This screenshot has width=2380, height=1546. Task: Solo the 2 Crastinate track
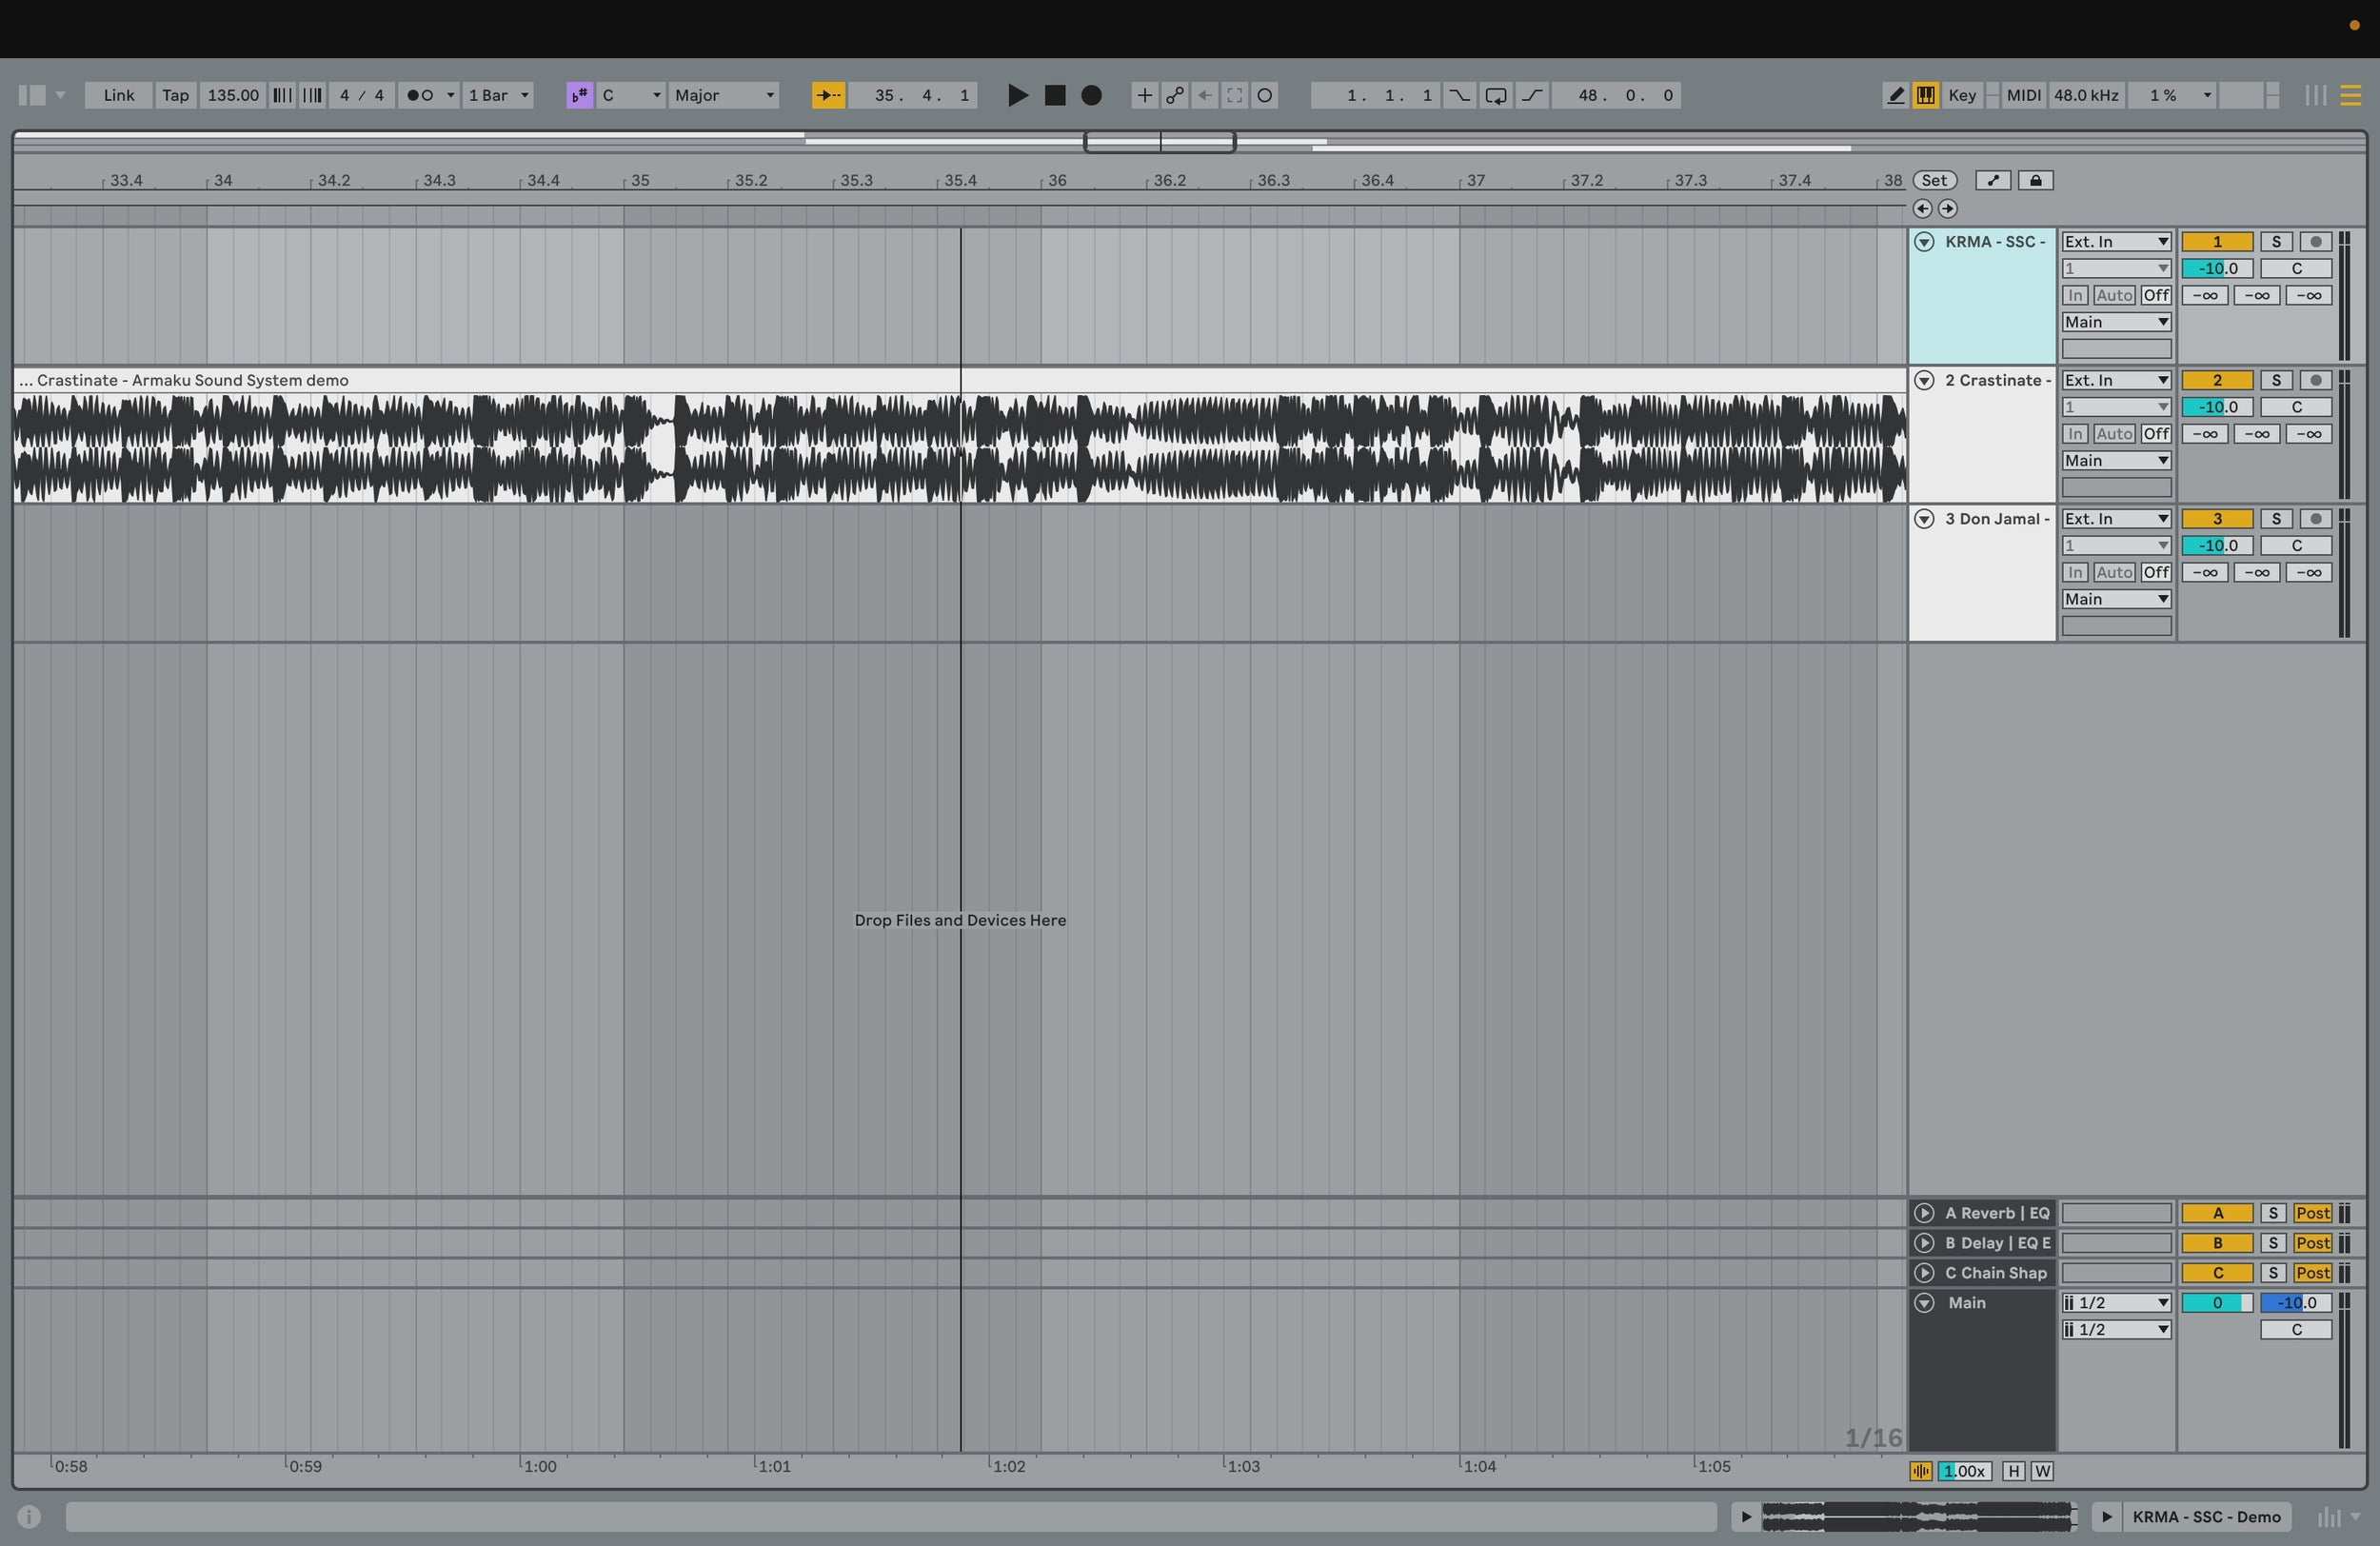pyautogui.click(x=2275, y=380)
